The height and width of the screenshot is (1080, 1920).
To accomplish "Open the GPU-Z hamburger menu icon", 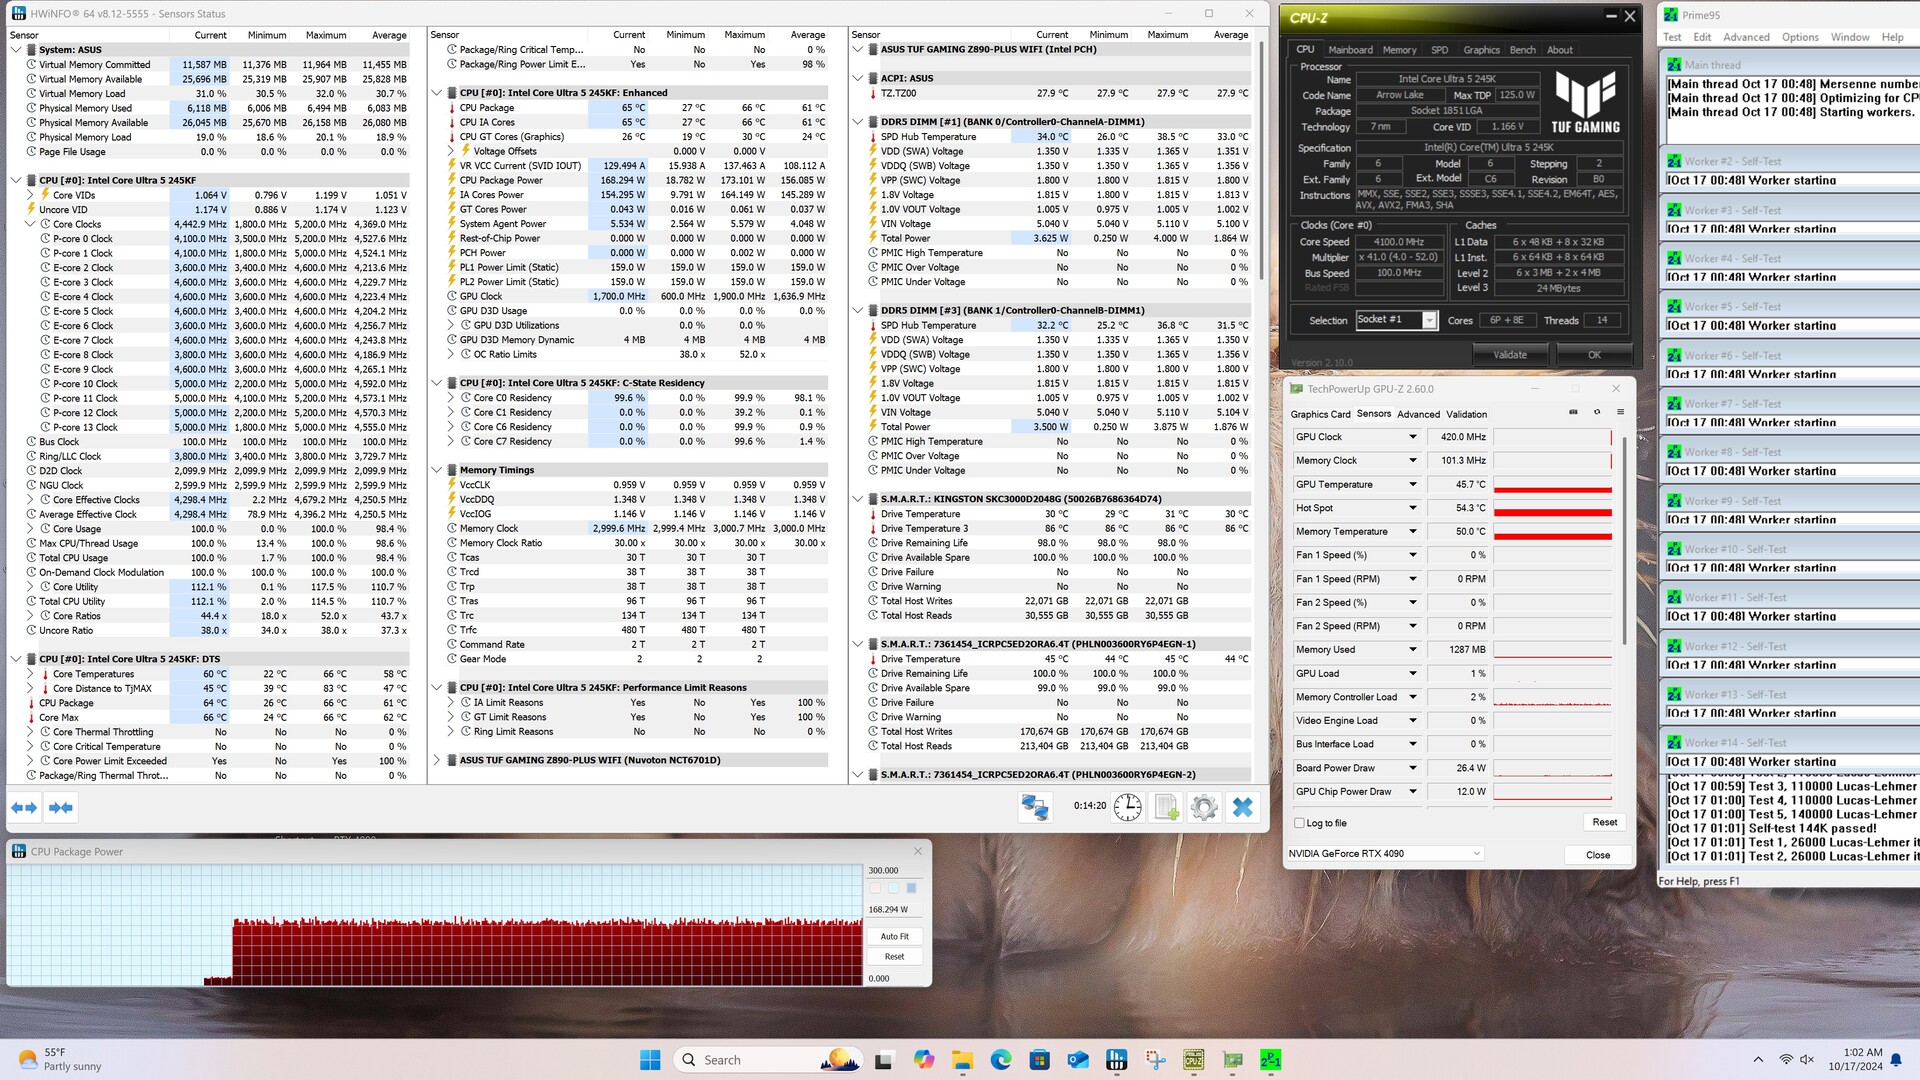I will coord(1621,412).
